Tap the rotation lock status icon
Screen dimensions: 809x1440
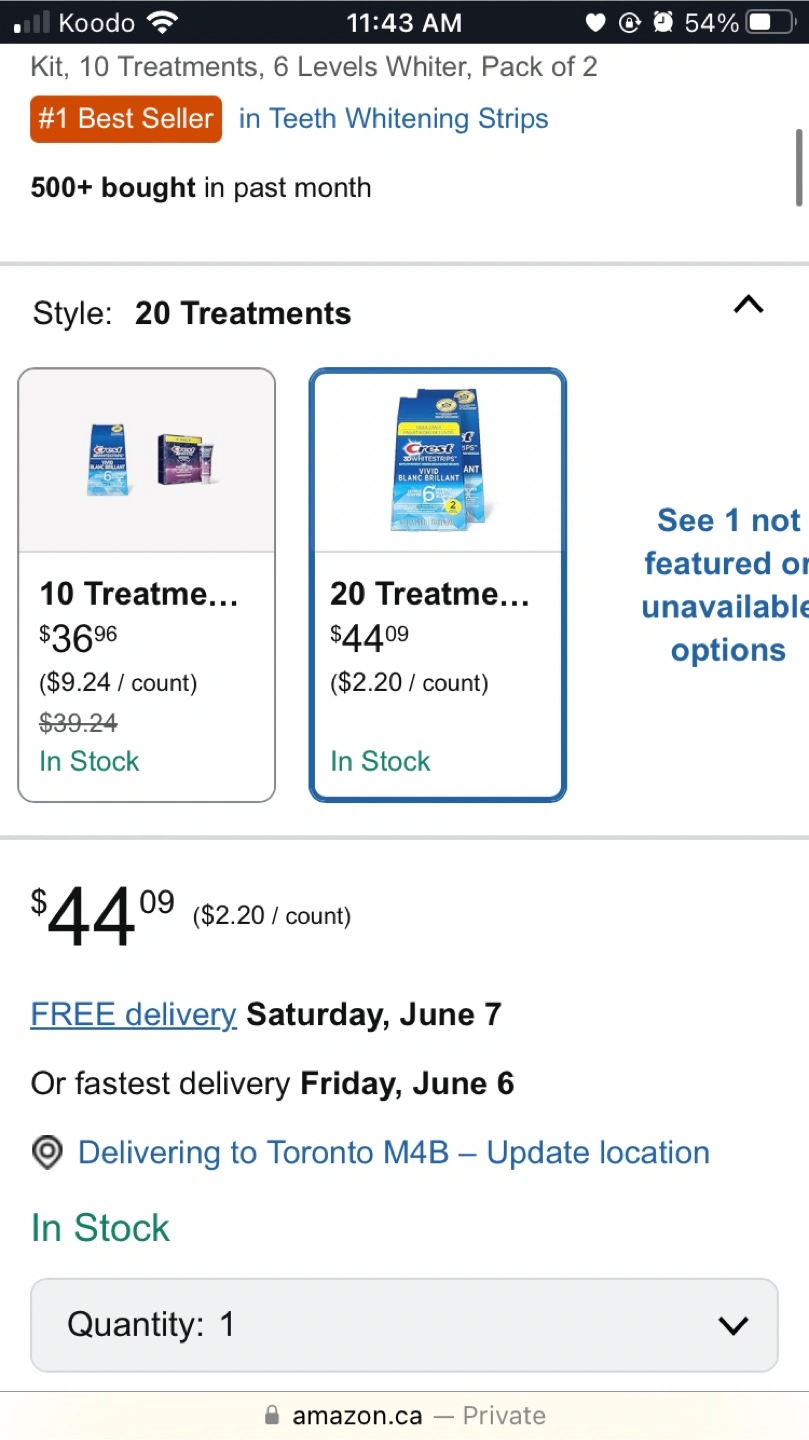click(x=629, y=22)
